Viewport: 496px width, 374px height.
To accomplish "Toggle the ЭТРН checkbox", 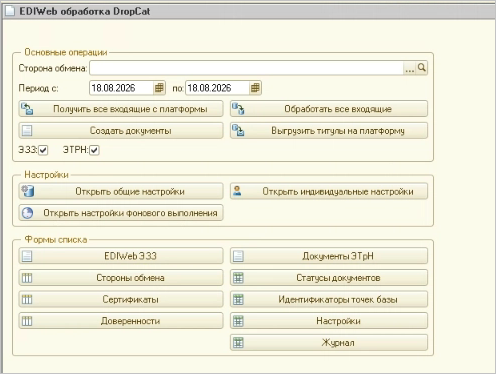I will coord(94,150).
